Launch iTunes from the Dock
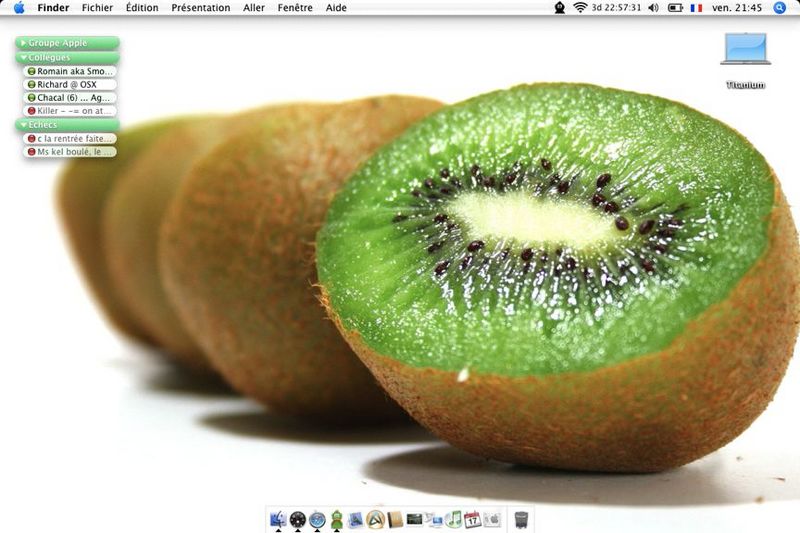This screenshot has width=800, height=533. pos(453,520)
